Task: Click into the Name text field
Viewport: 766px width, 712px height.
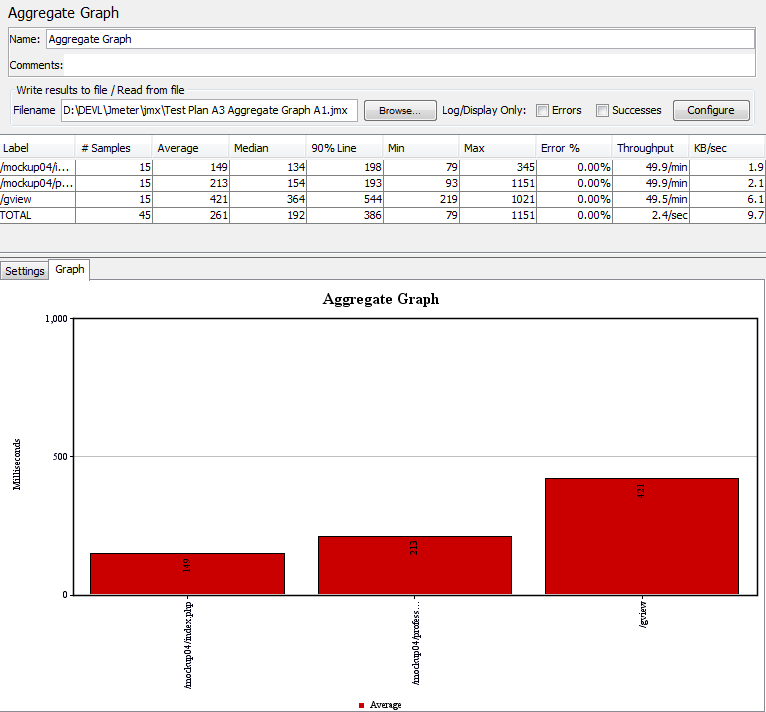Action: [400, 39]
